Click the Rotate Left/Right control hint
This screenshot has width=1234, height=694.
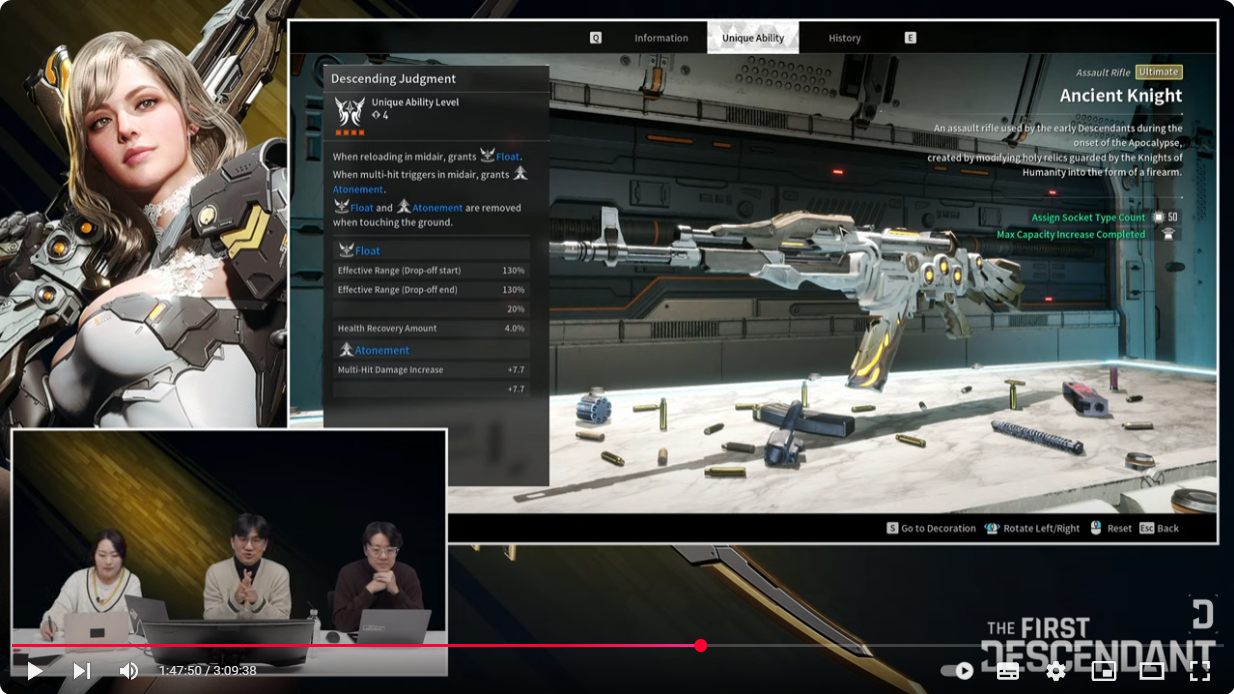coord(1032,528)
